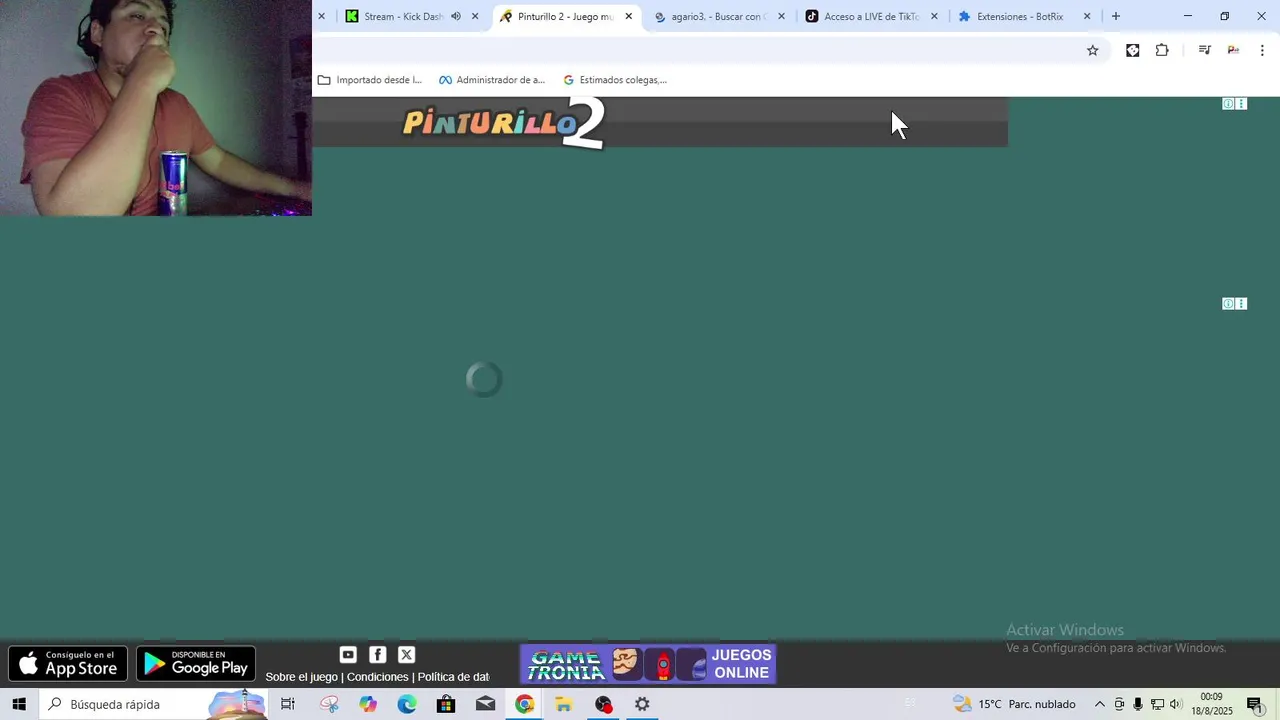Click the second ad info icon

(1228, 304)
